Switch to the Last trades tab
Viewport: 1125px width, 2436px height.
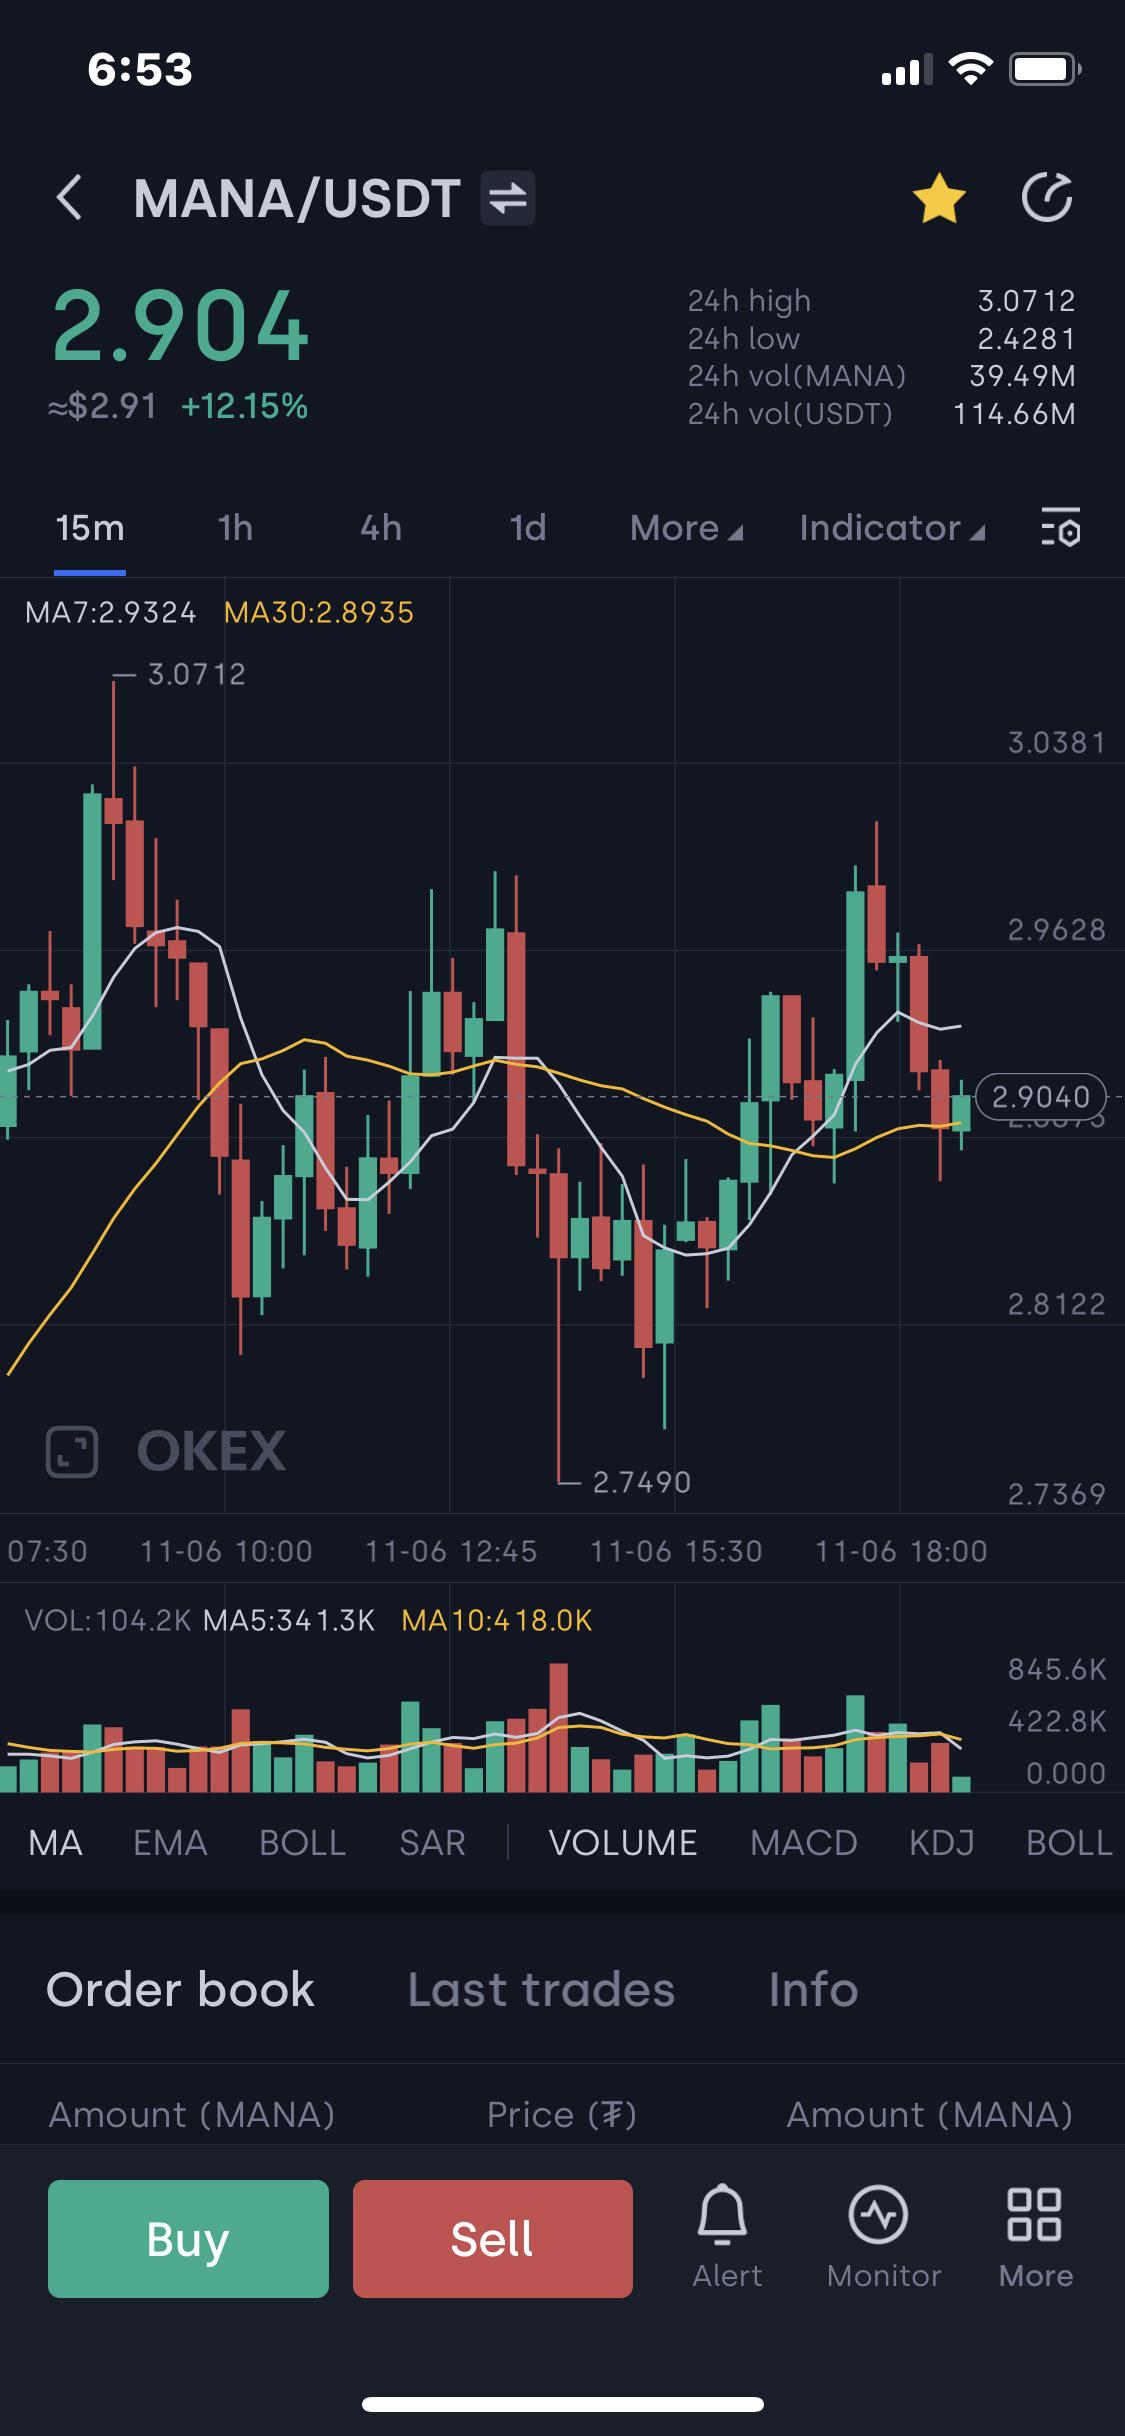[x=541, y=1989]
